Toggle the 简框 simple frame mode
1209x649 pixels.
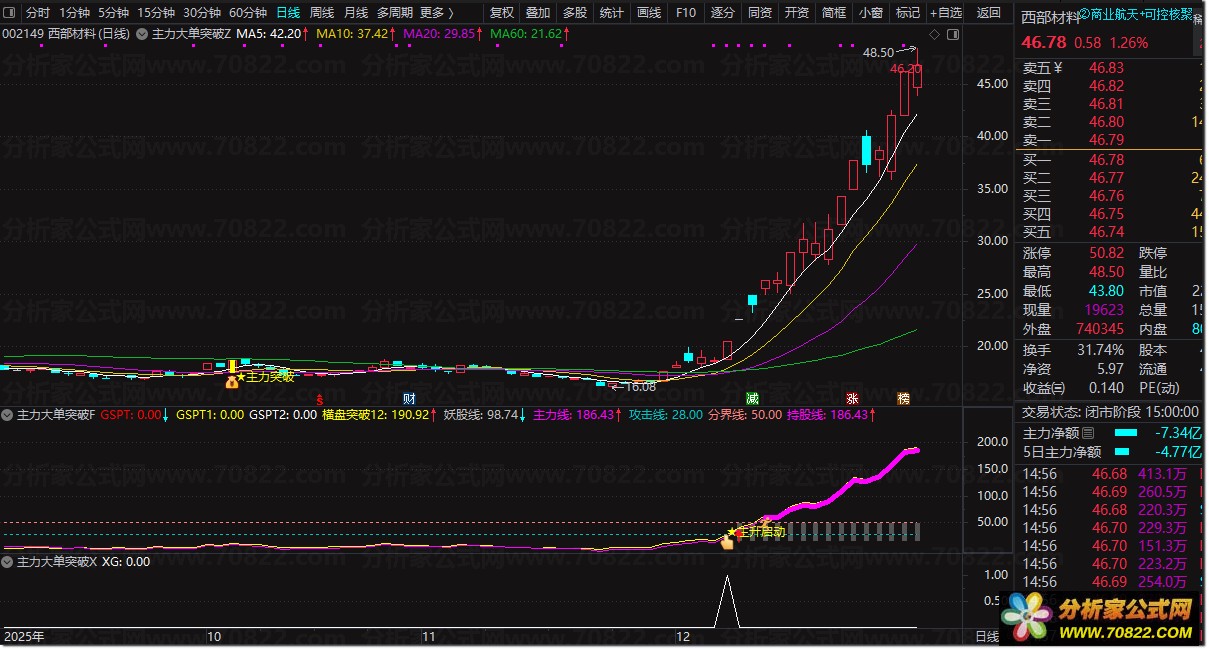pos(834,13)
